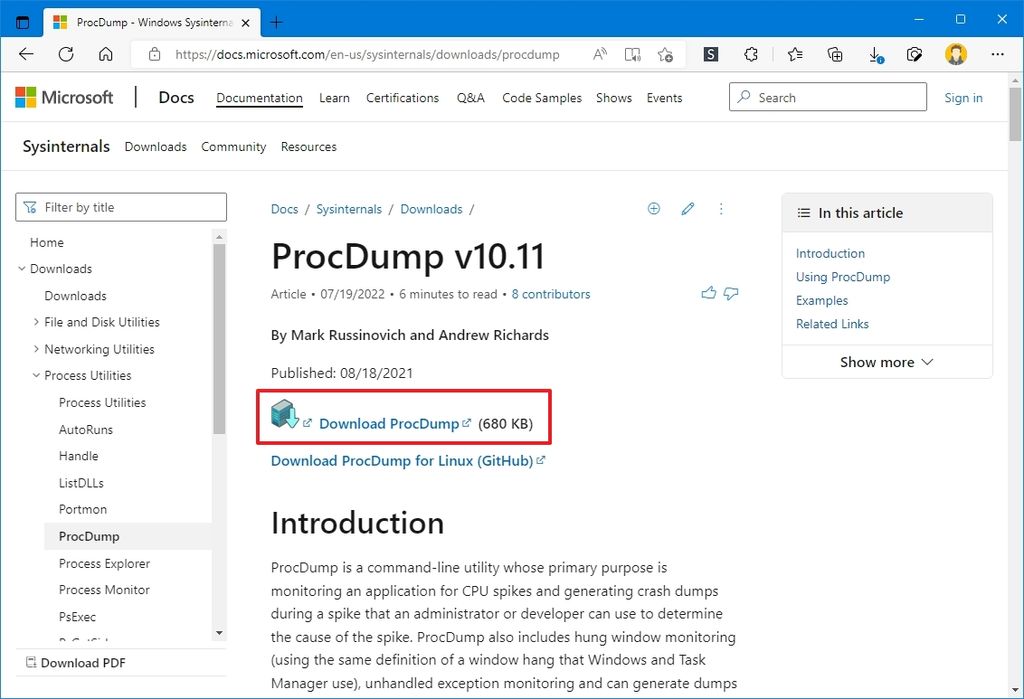Click the Sign in button
The image size is (1024, 699).
tap(963, 97)
